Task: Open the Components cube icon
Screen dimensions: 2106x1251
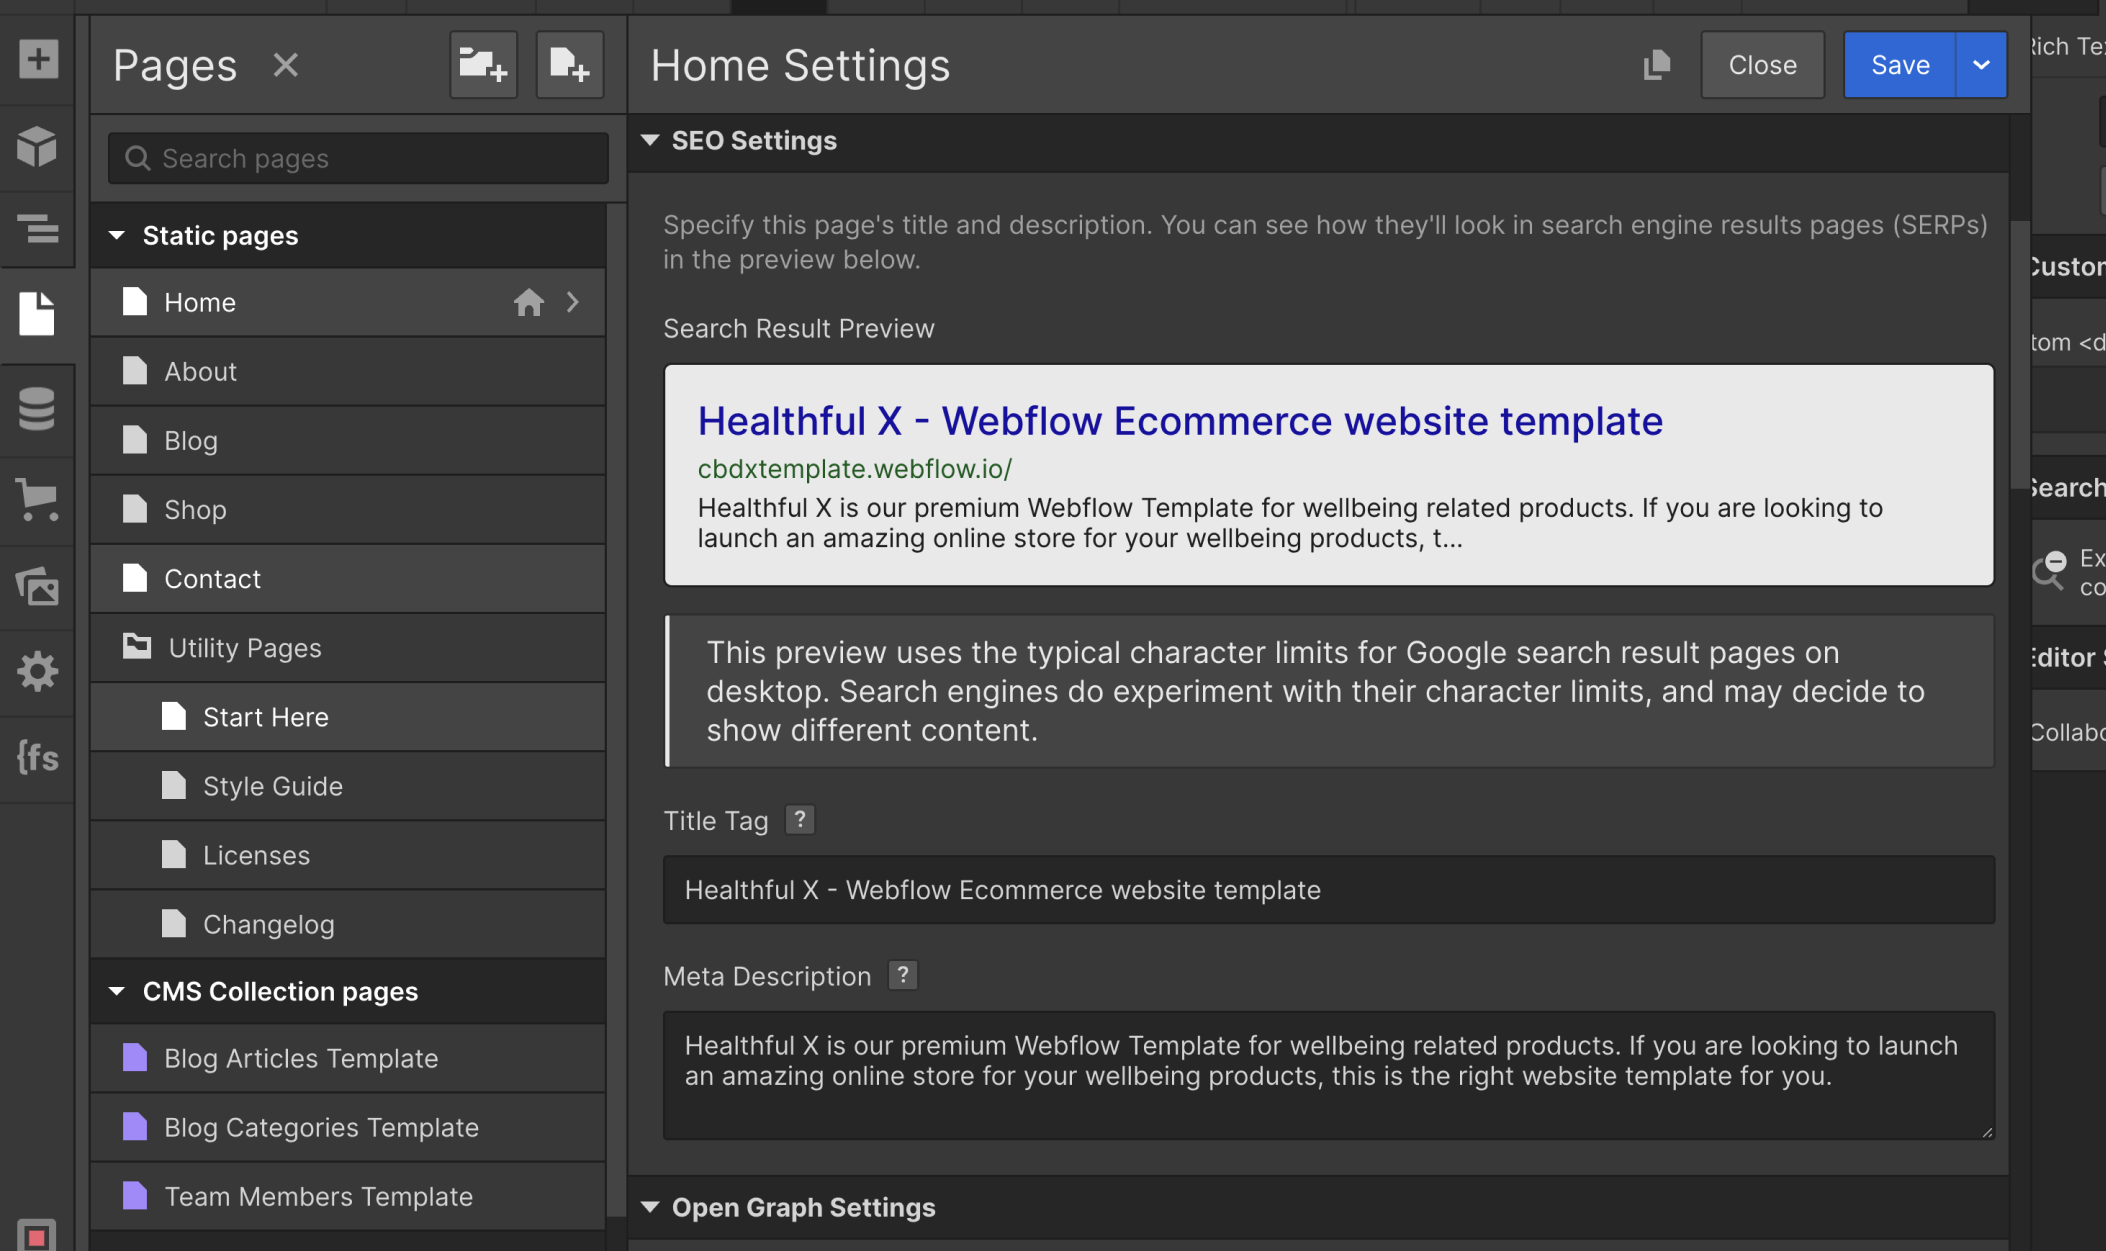Action: (x=37, y=146)
